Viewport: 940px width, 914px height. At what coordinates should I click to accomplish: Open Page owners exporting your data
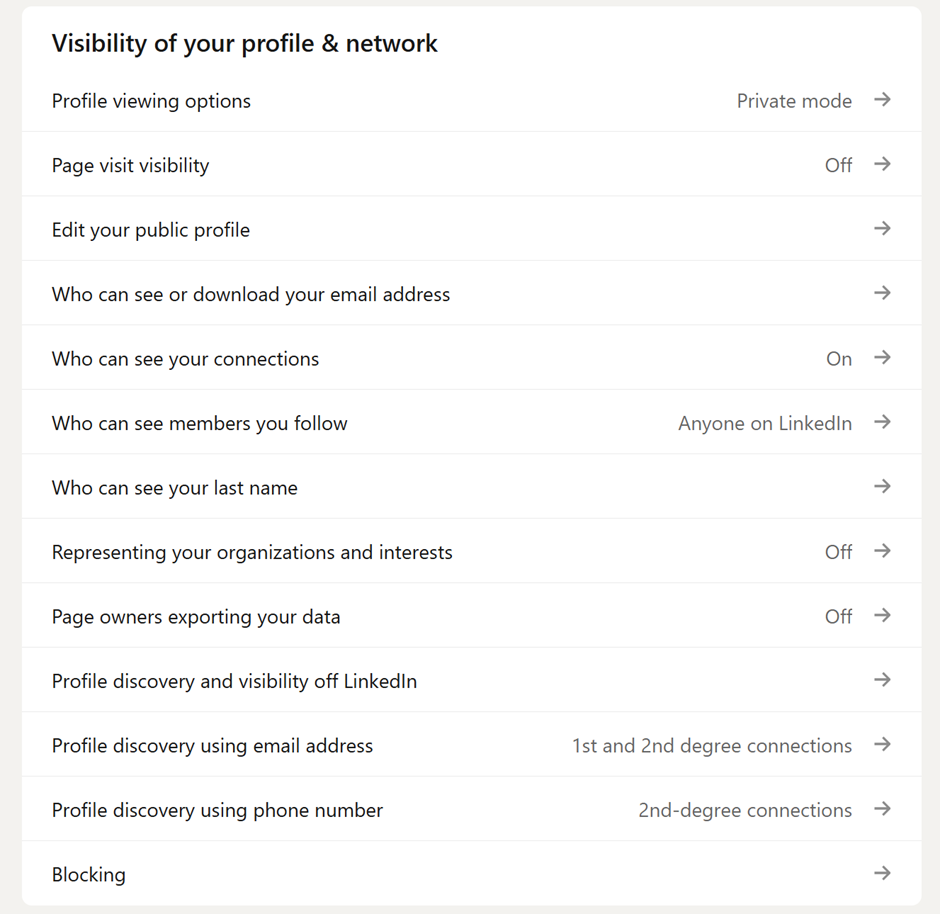[x=196, y=617]
